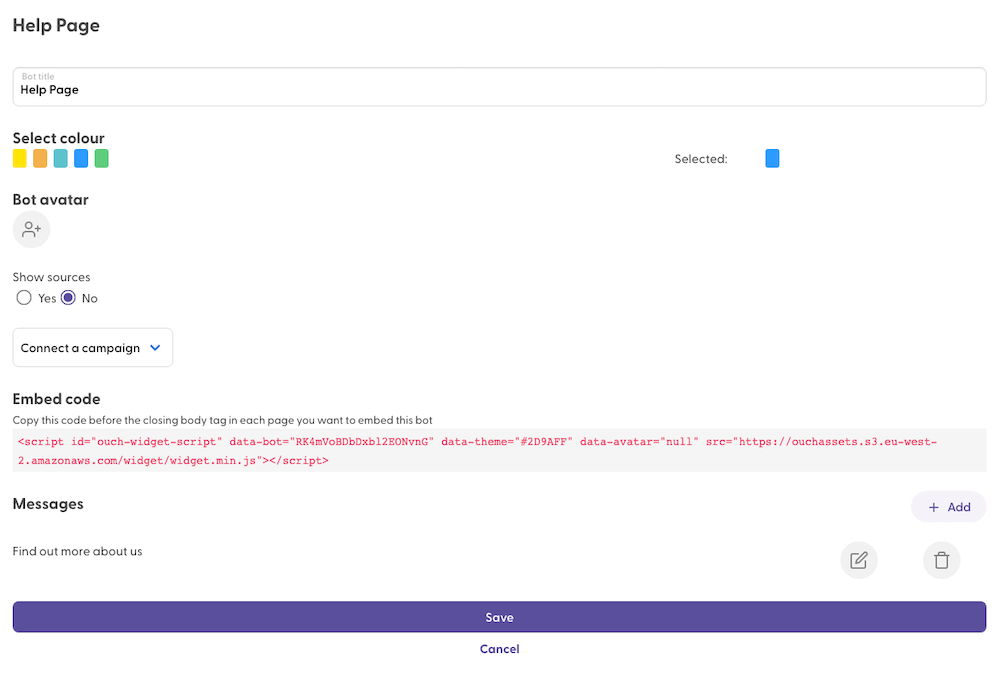Click the Embed code instructions text
Screen dimensions: 1000x676
(x=223, y=420)
